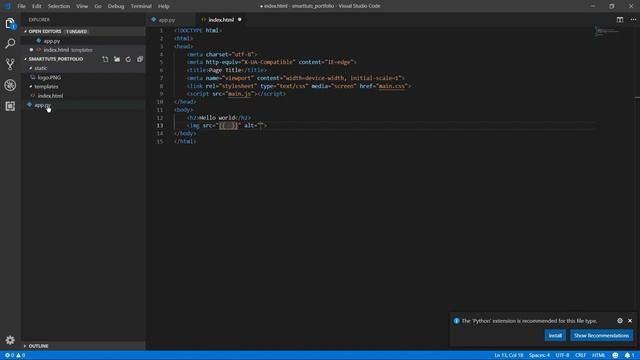
Task: Change indentation via Spaces: 4
Action: pos(539,355)
